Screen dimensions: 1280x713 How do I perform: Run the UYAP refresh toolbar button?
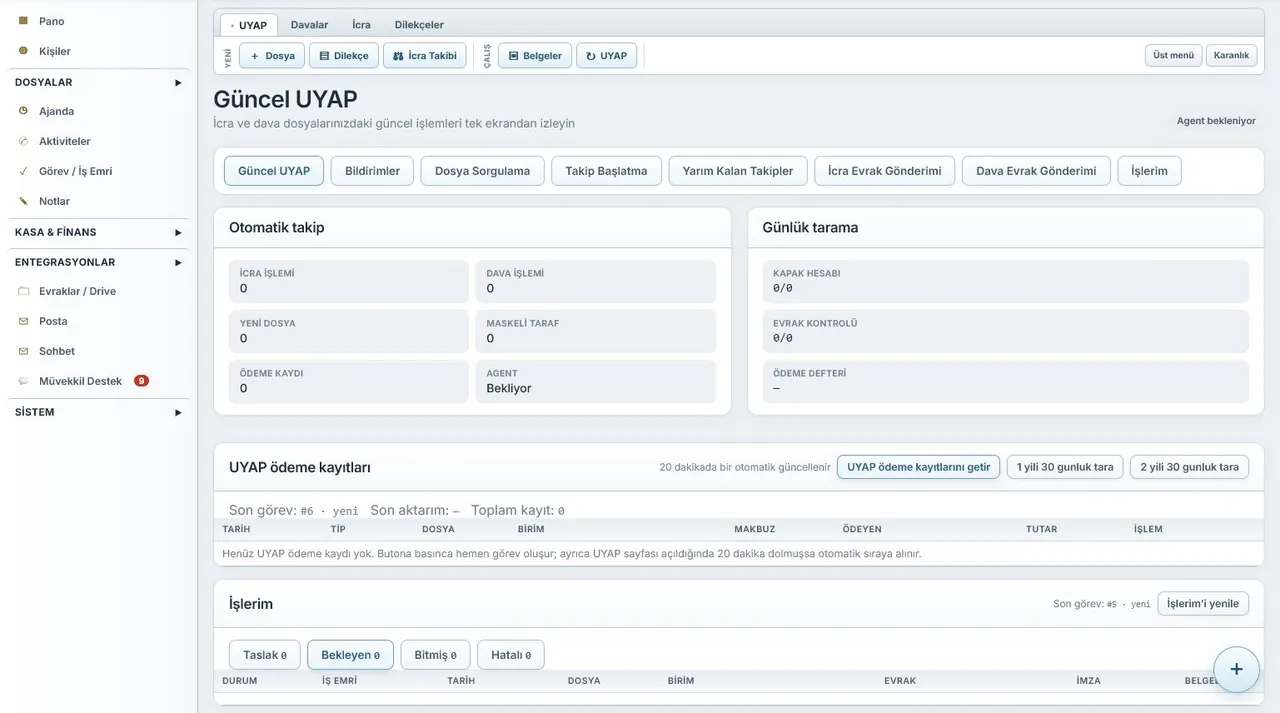coord(606,56)
